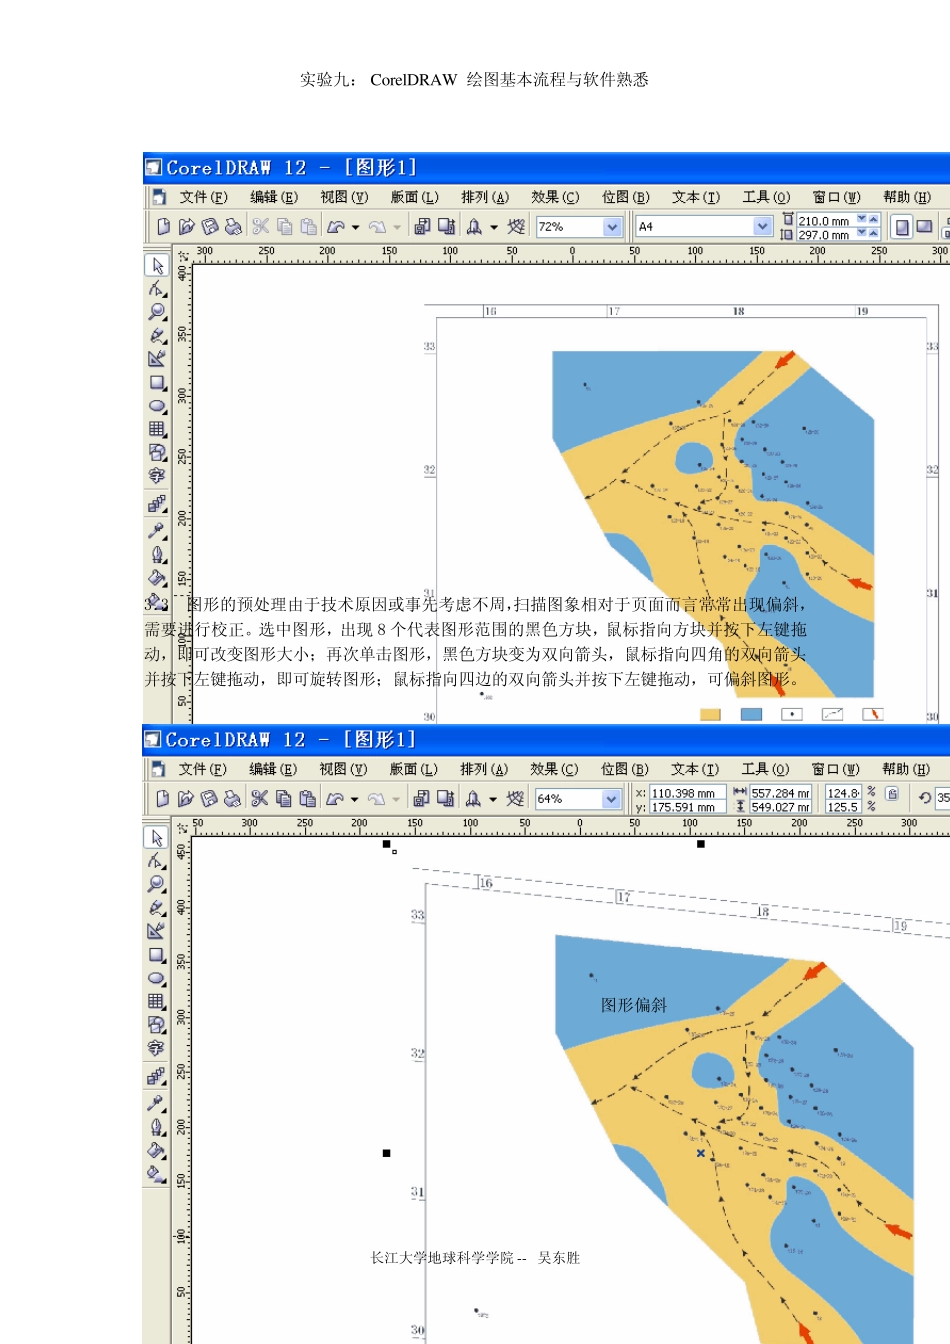Select the Interactive Fill tool in the 64% zoom window
Image resolution: width=950 pixels, height=1344 pixels.
[156, 1174]
